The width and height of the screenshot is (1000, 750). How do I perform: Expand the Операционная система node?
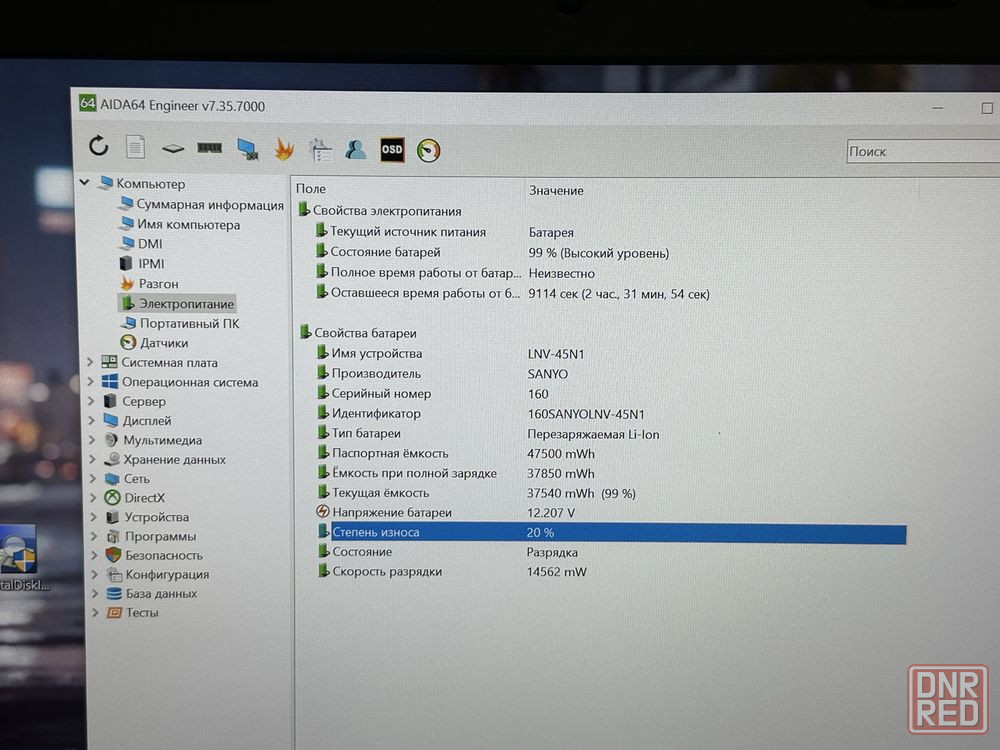(91, 382)
